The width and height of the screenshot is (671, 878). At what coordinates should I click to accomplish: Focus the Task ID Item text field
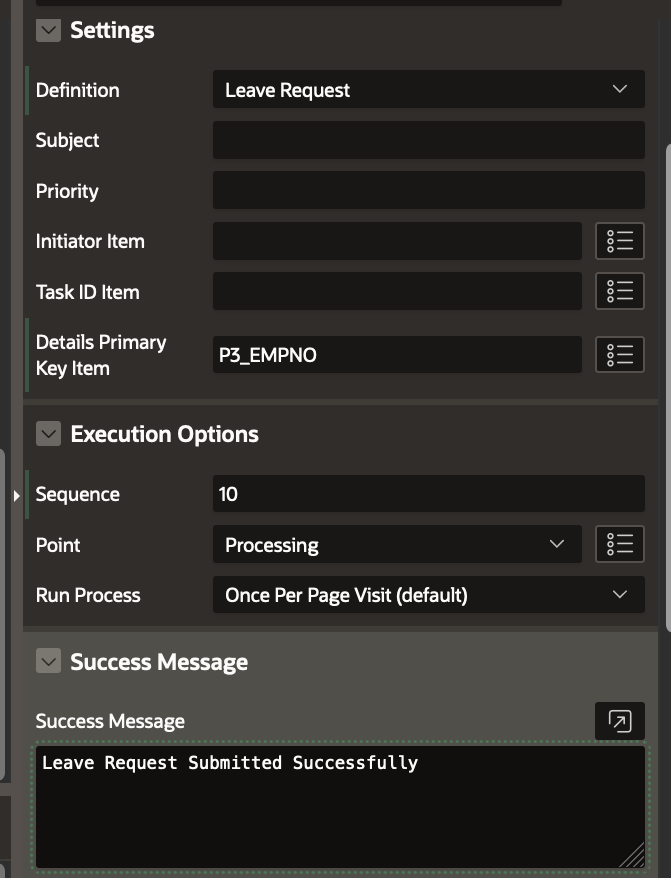[396, 291]
